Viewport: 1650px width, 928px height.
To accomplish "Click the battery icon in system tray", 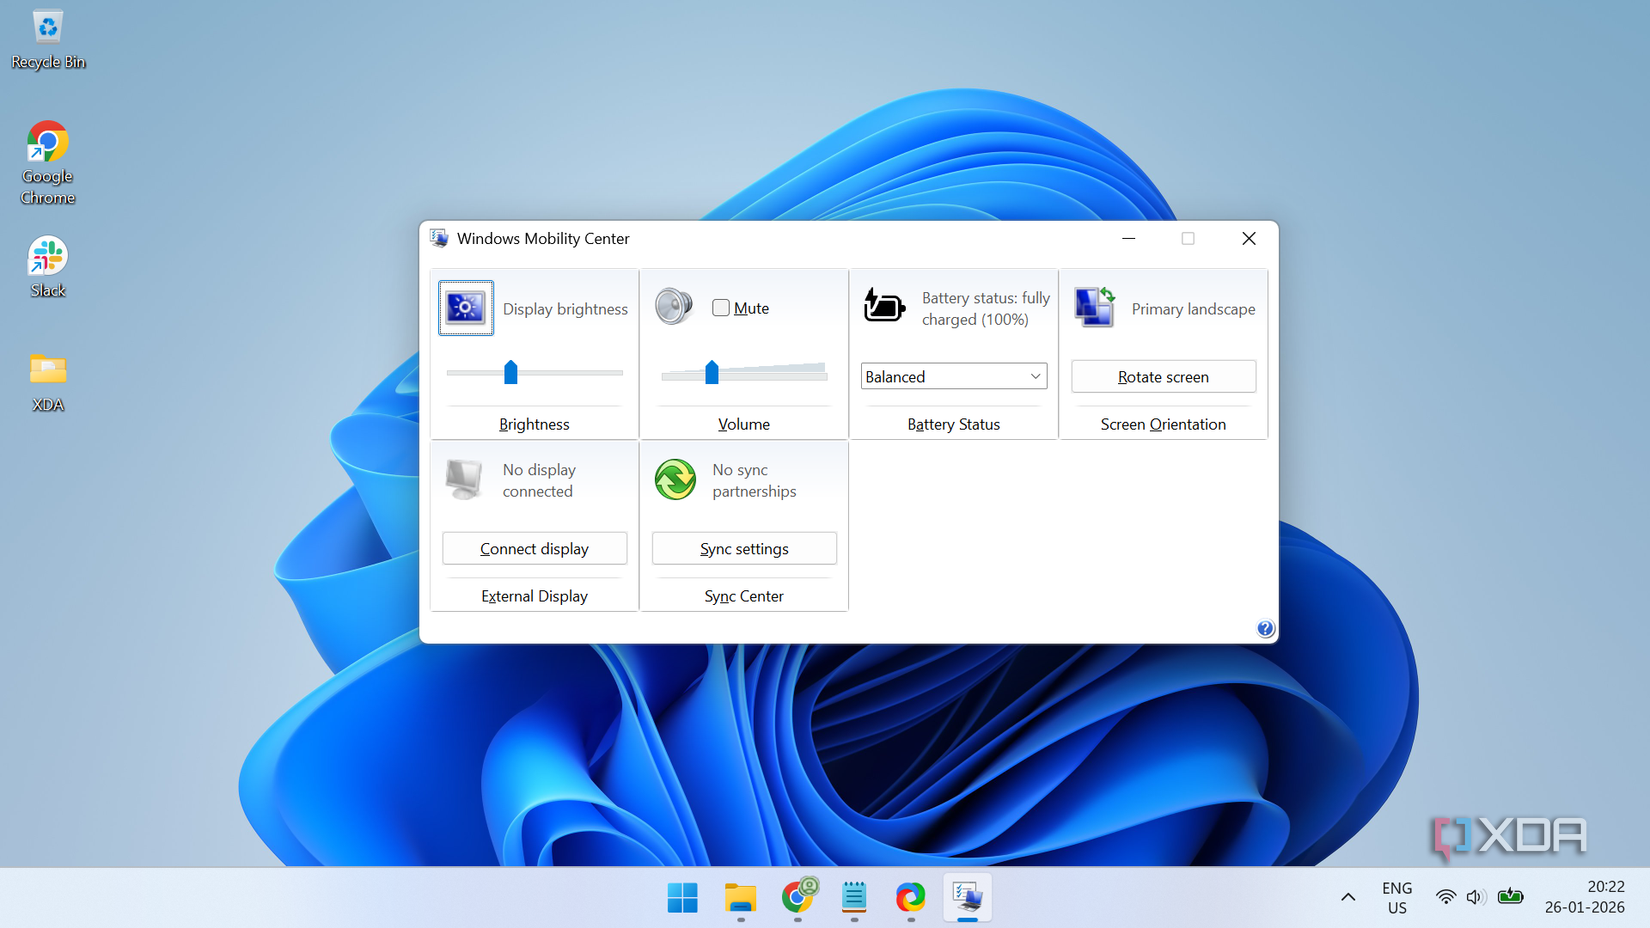I will pos(1510,896).
